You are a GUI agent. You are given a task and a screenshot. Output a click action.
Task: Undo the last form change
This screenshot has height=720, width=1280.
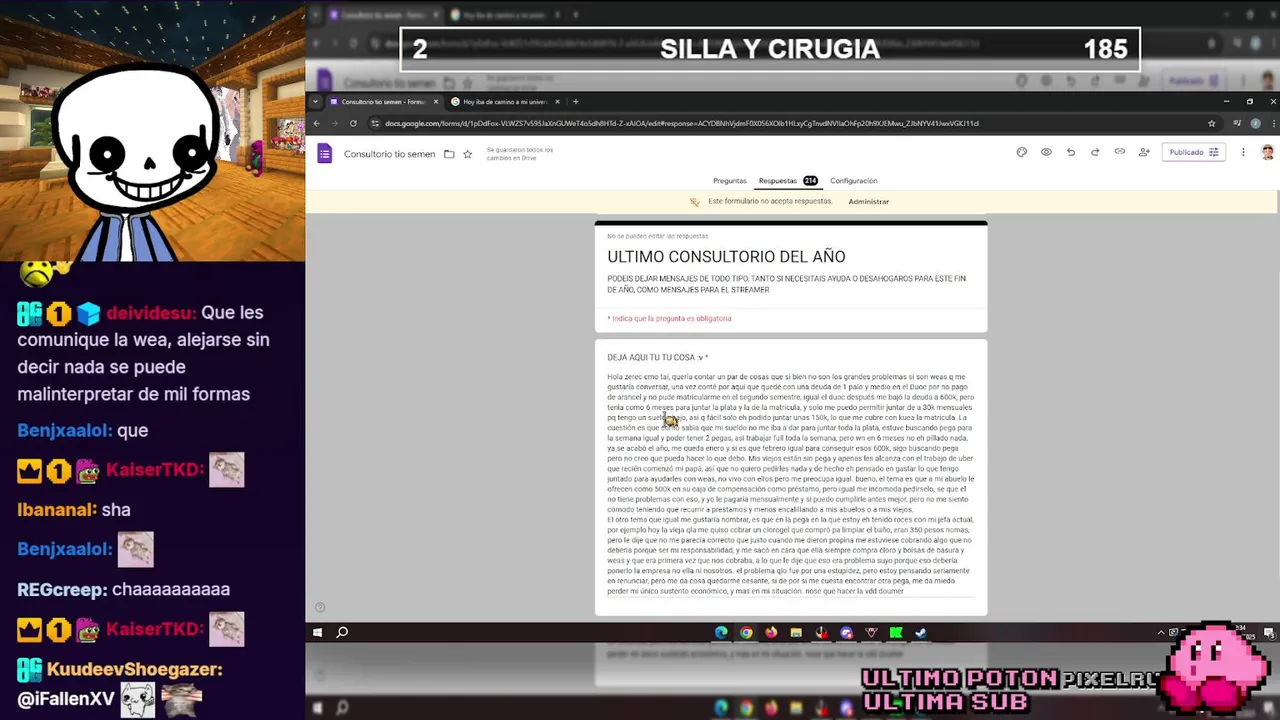click(1071, 152)
